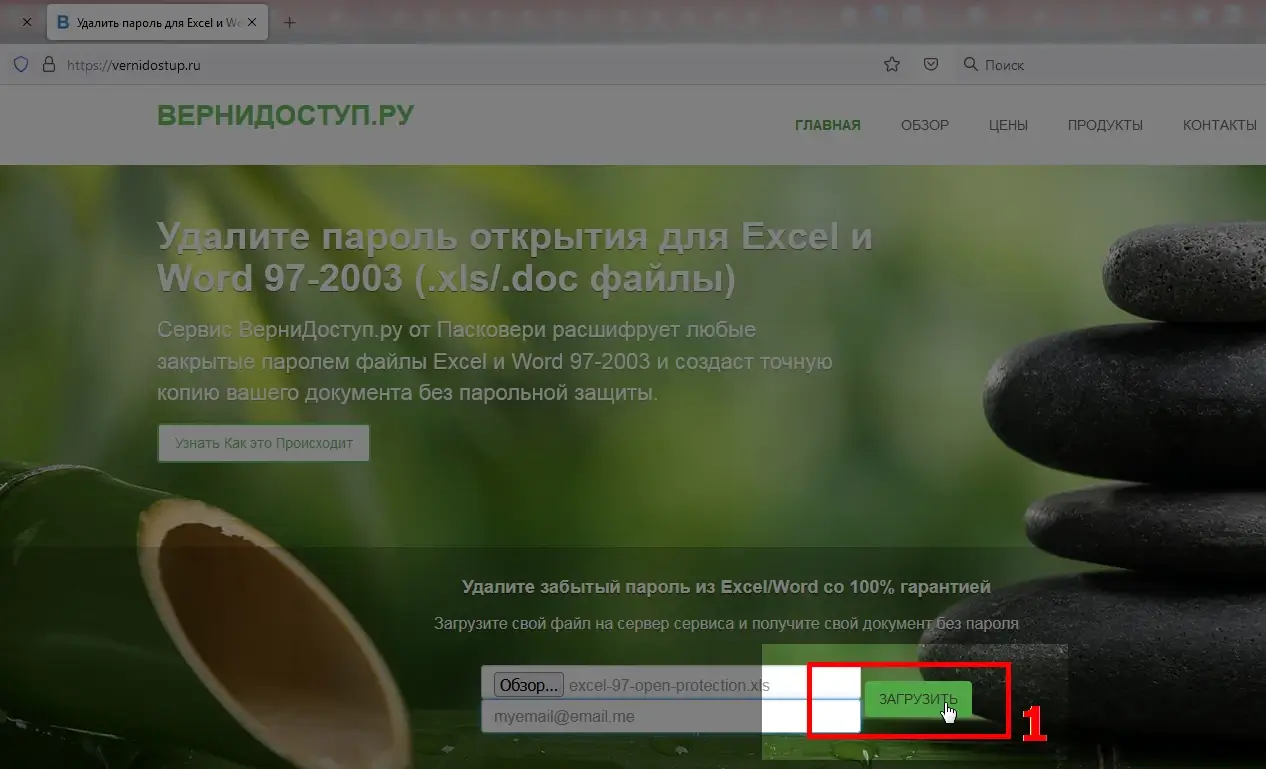Close the leftmost partially visible tab

click(x=27, y=22)
